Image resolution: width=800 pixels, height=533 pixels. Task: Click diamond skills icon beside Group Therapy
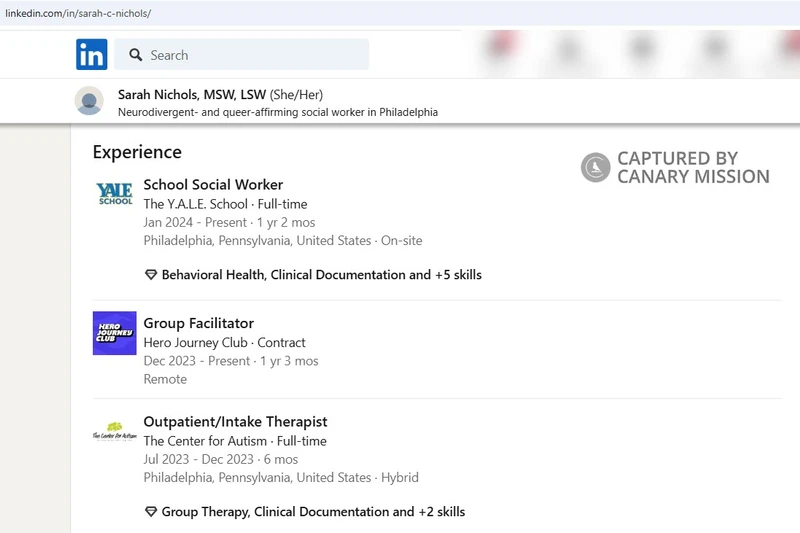coord(151,512)
